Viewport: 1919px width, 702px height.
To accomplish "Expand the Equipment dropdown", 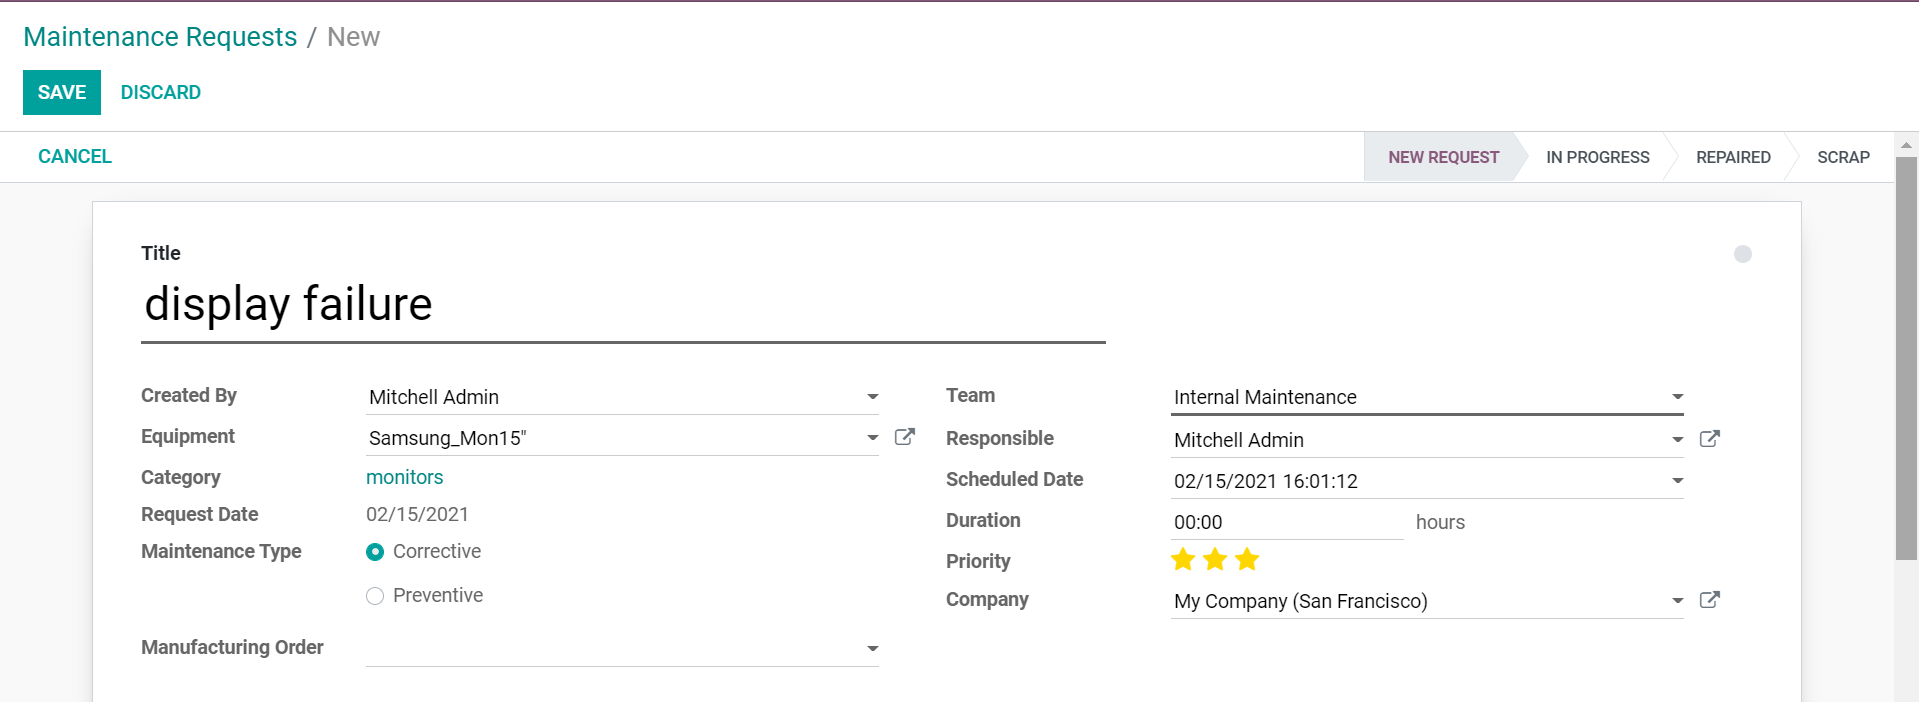I will (x=872, y=438).
